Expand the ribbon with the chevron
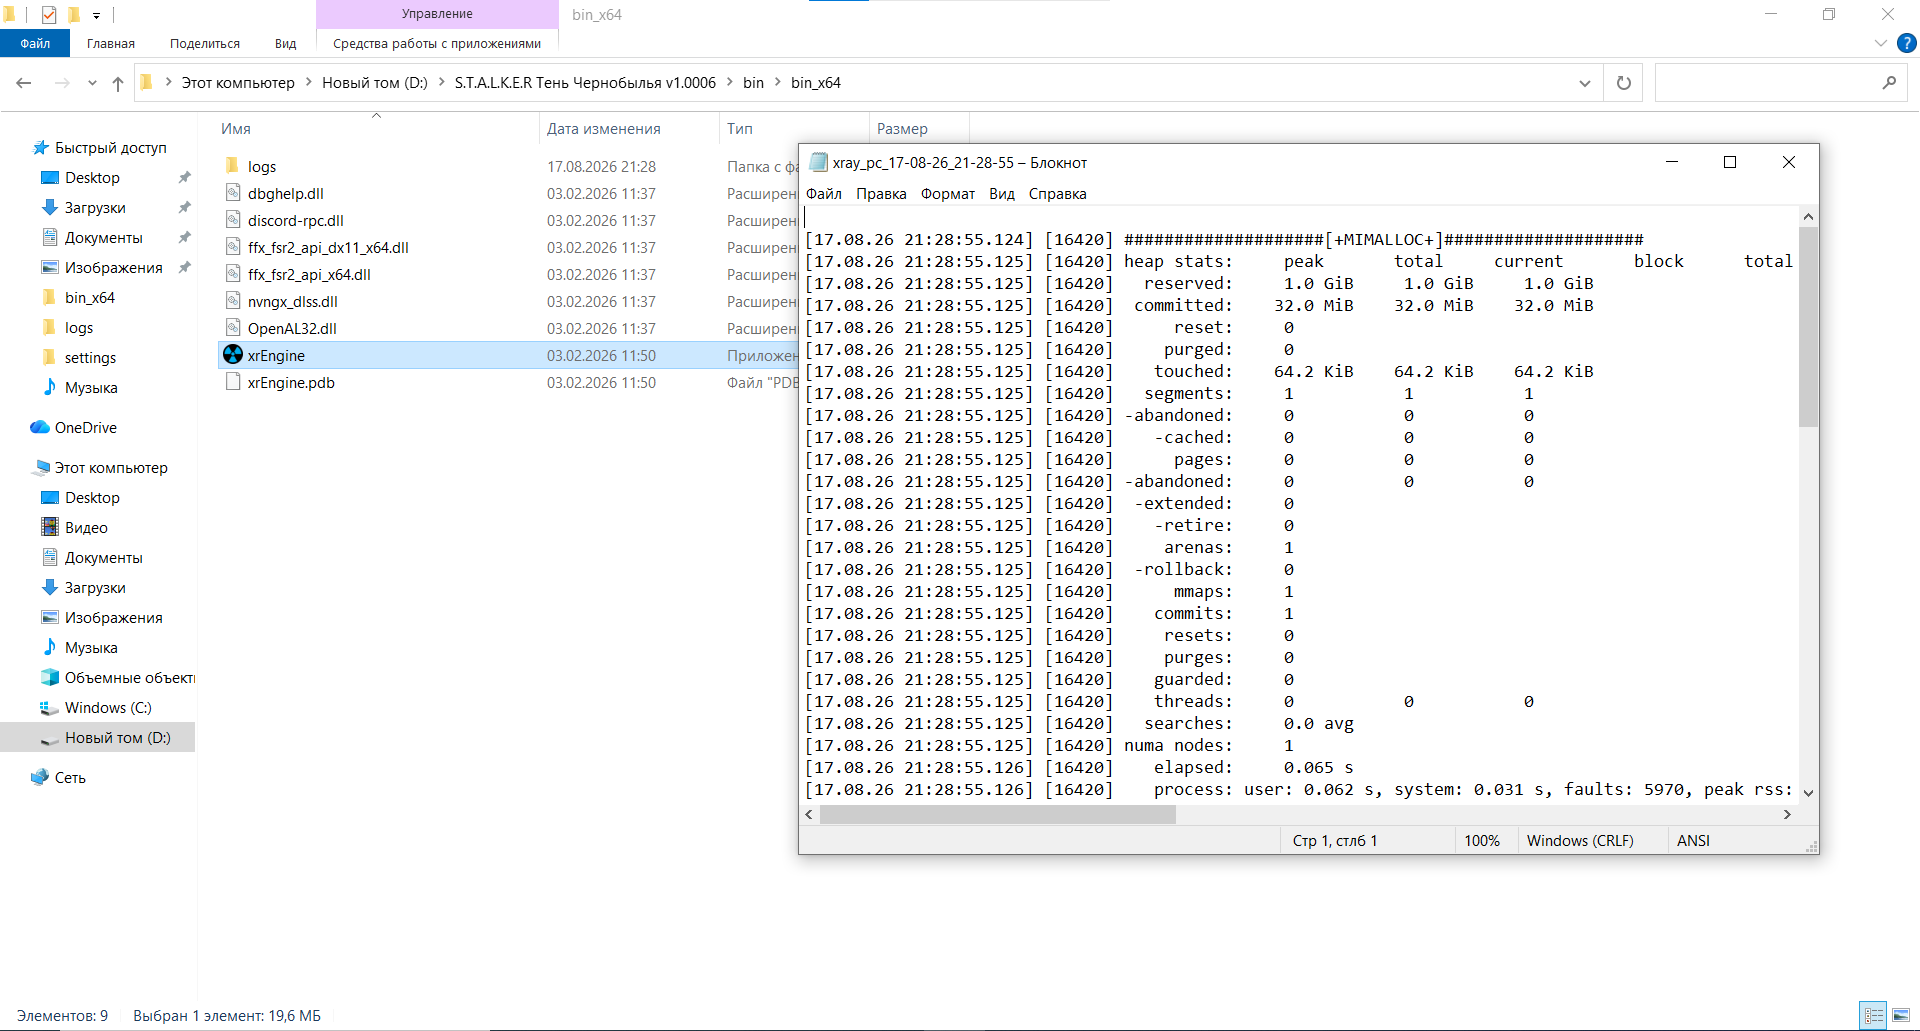The width and height of the screenshot is (1920, 1031). pos(1880,43)
